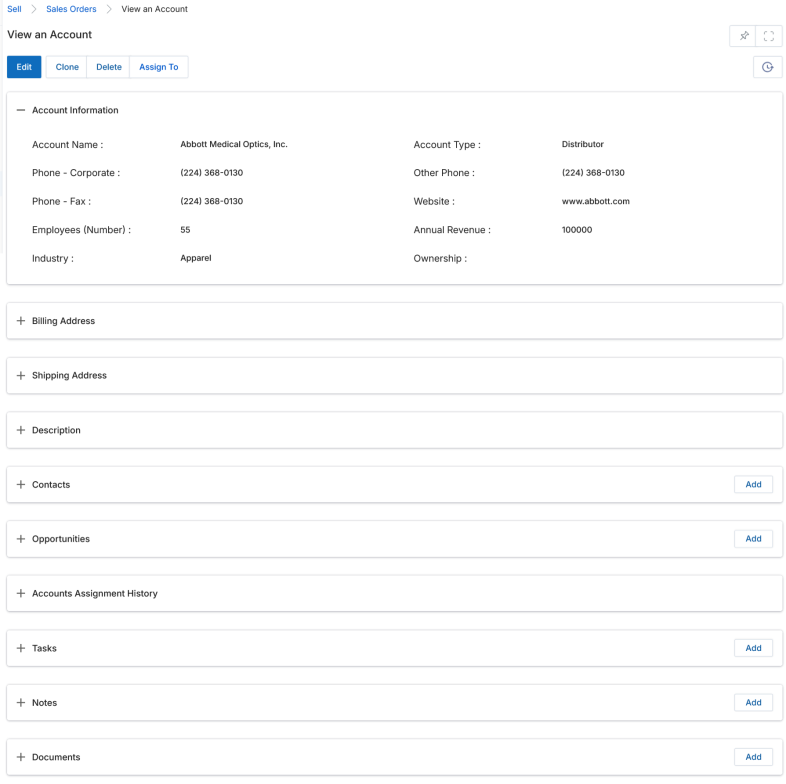This screenshot has height=784, width=786.
Task: Open the history clock icon
Action: point(767,67)
